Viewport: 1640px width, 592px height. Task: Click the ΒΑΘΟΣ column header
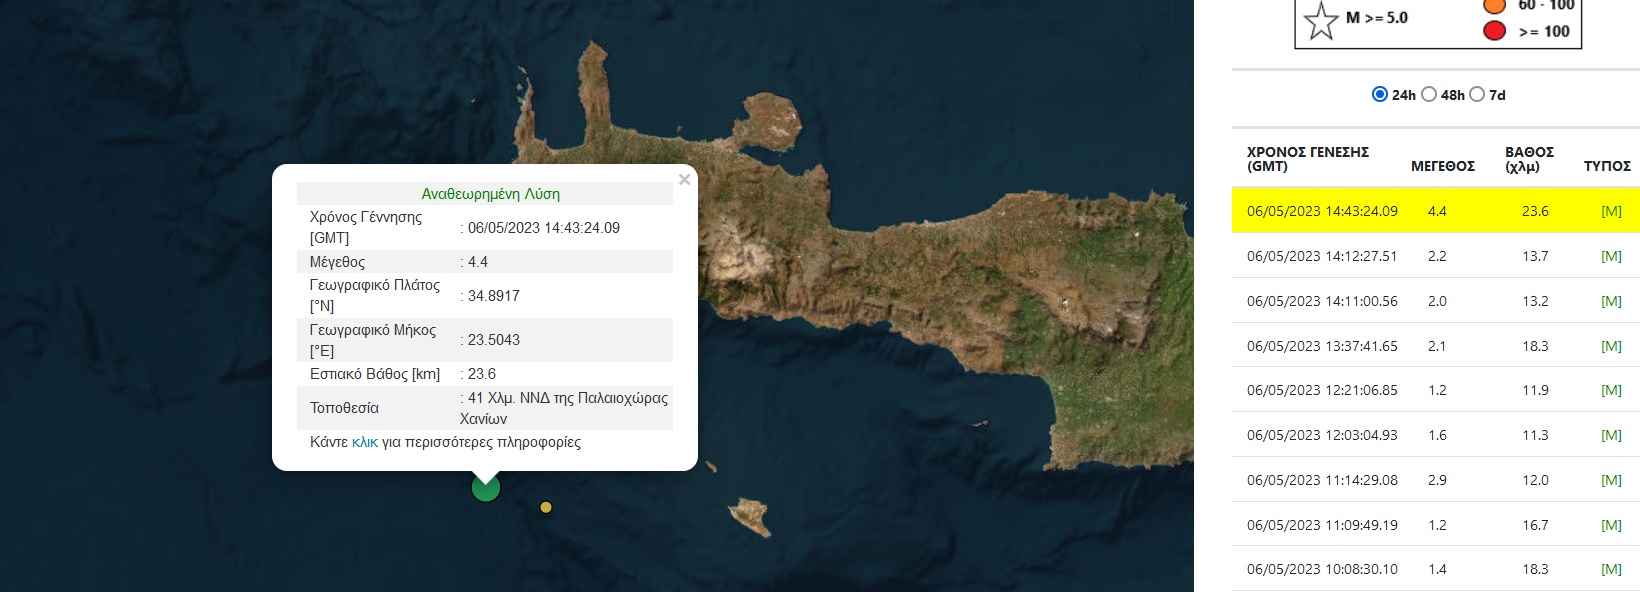(x=1529, y=159)
